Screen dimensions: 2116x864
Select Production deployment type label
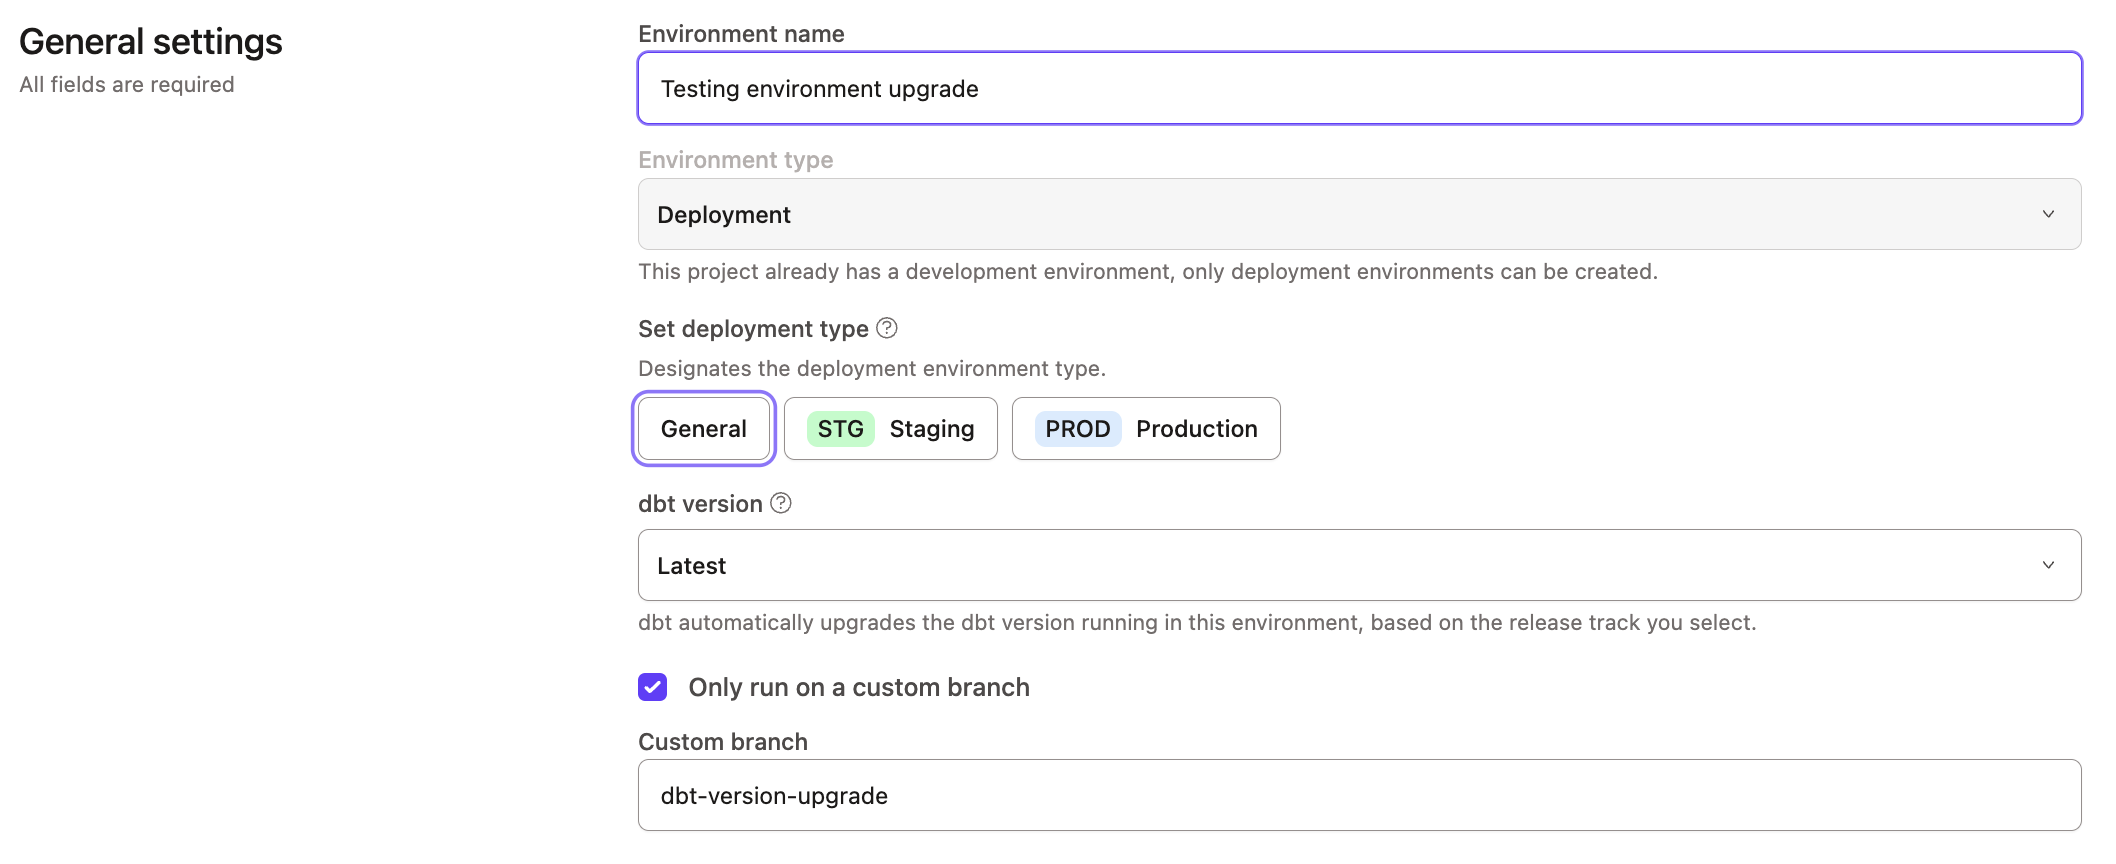1196,429
